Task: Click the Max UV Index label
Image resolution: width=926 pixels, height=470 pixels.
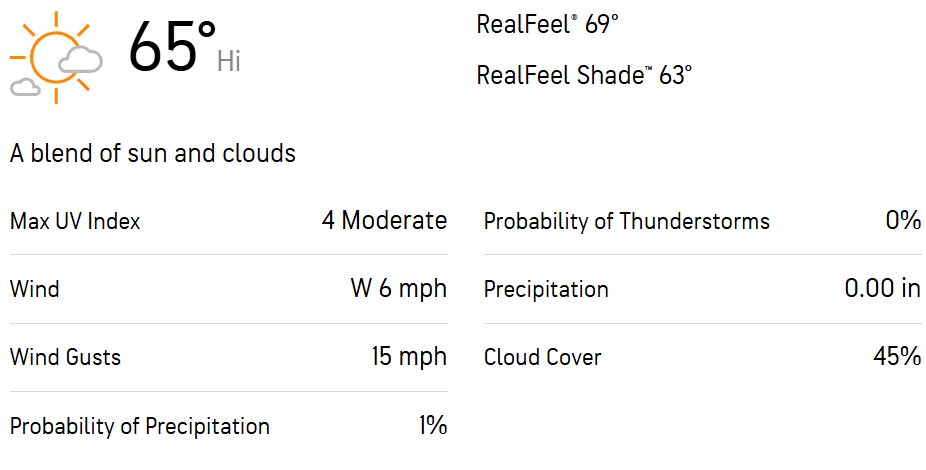Action: [75, 221]
